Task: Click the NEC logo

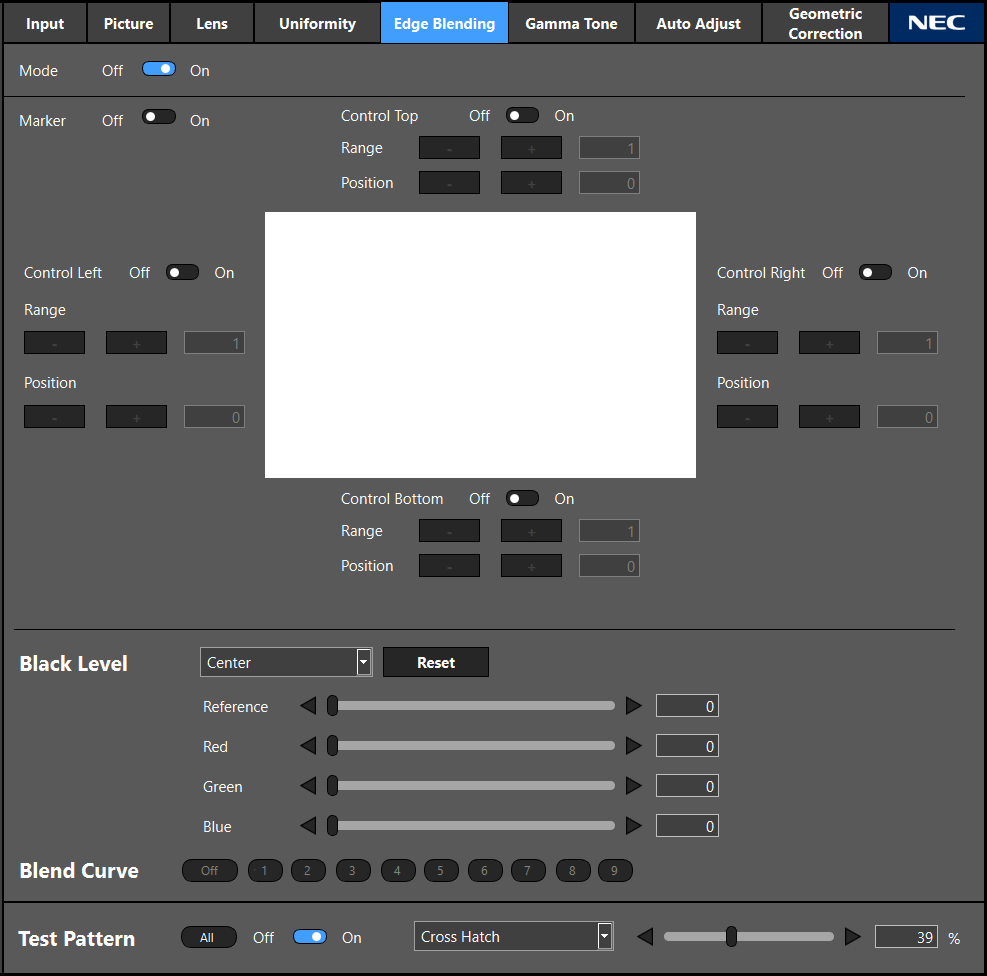Action: point(936,23)
